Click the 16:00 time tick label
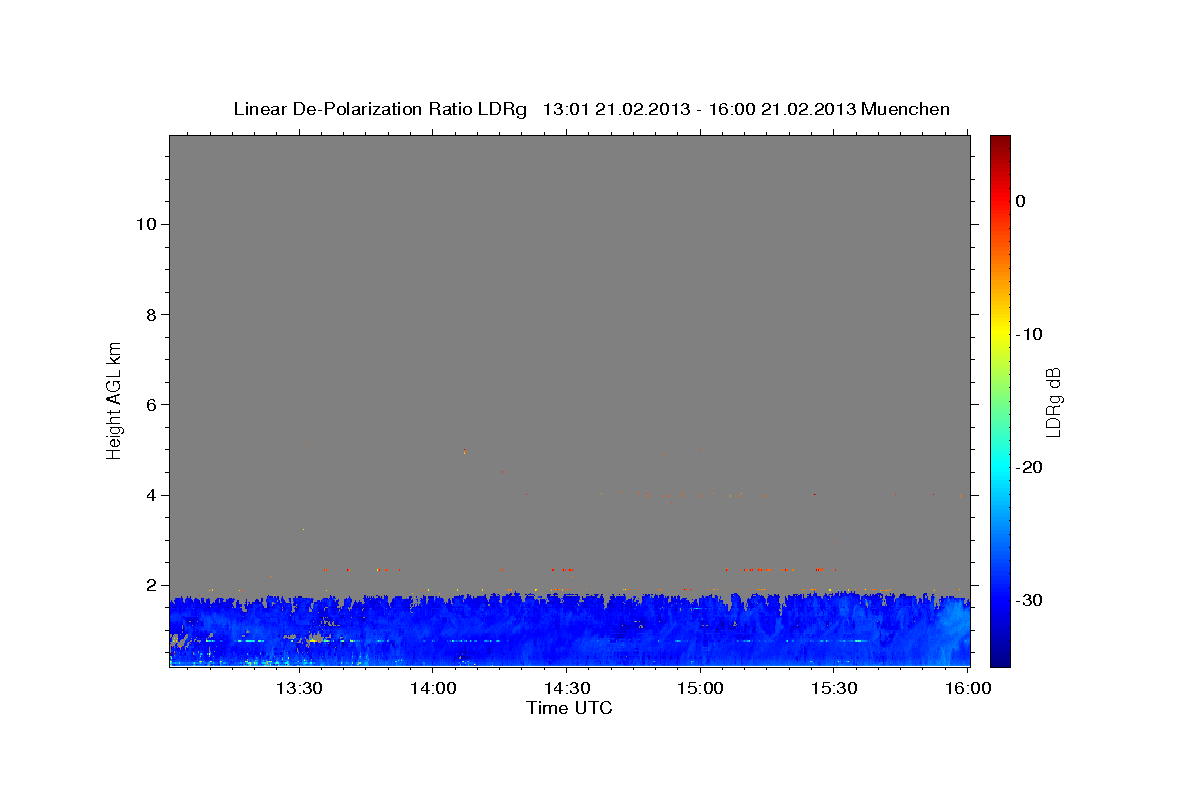Viewport: 1200px width, 800px height. pos(967,688)
